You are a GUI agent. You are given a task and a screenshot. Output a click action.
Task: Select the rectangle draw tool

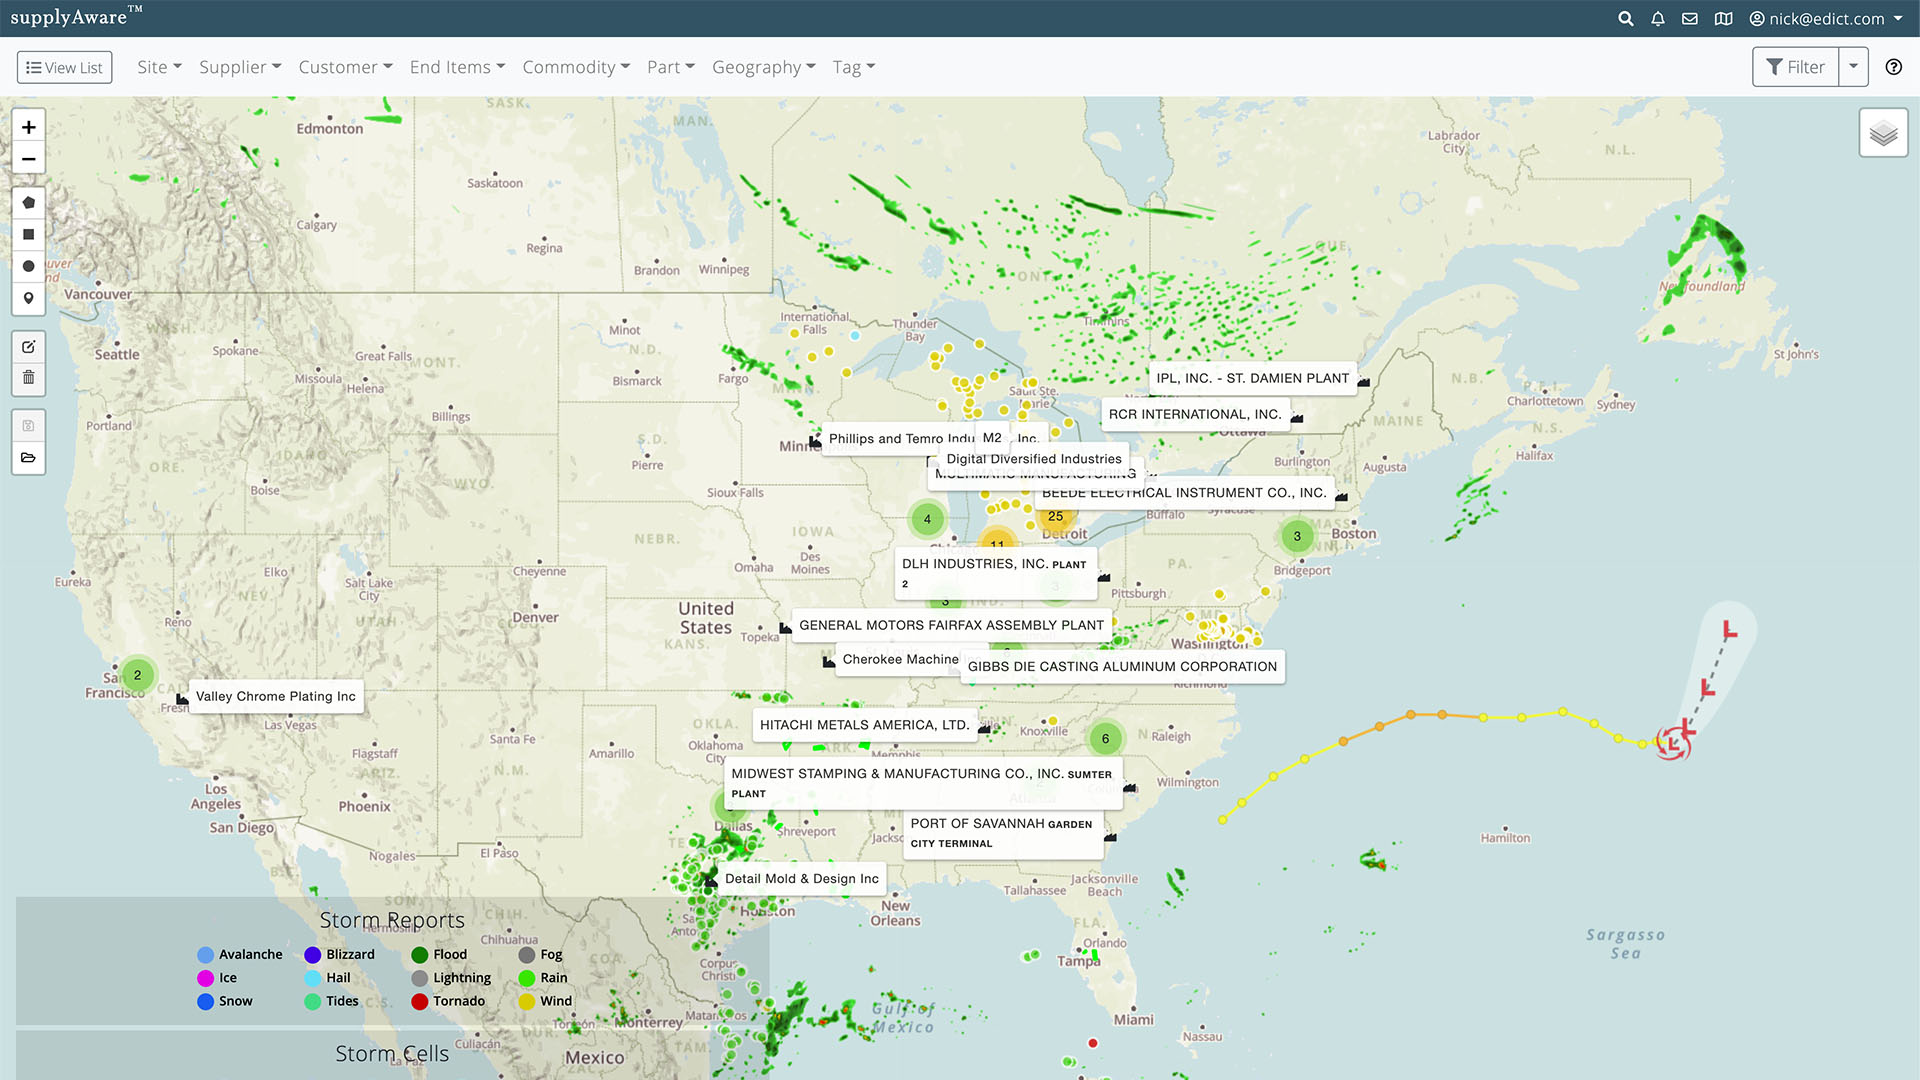[x=28, y=234]
